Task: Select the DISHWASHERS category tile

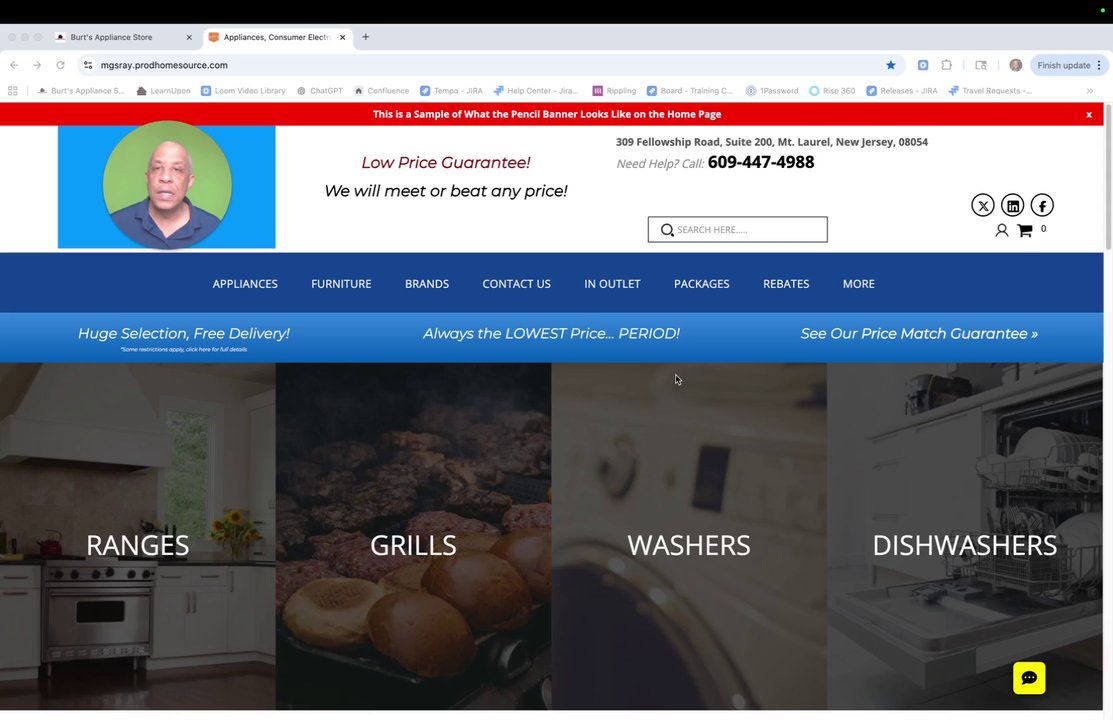Action: tap(965, 536)
